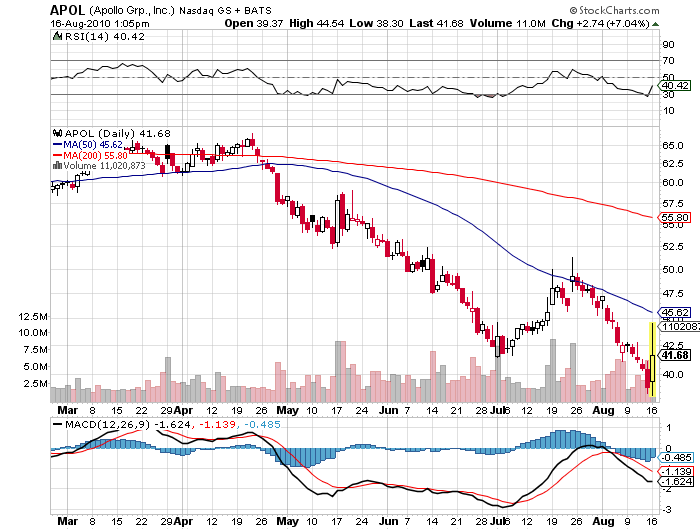Click the green up-triangle after the Chg value
700x530 pixels.
click(655, 24)
